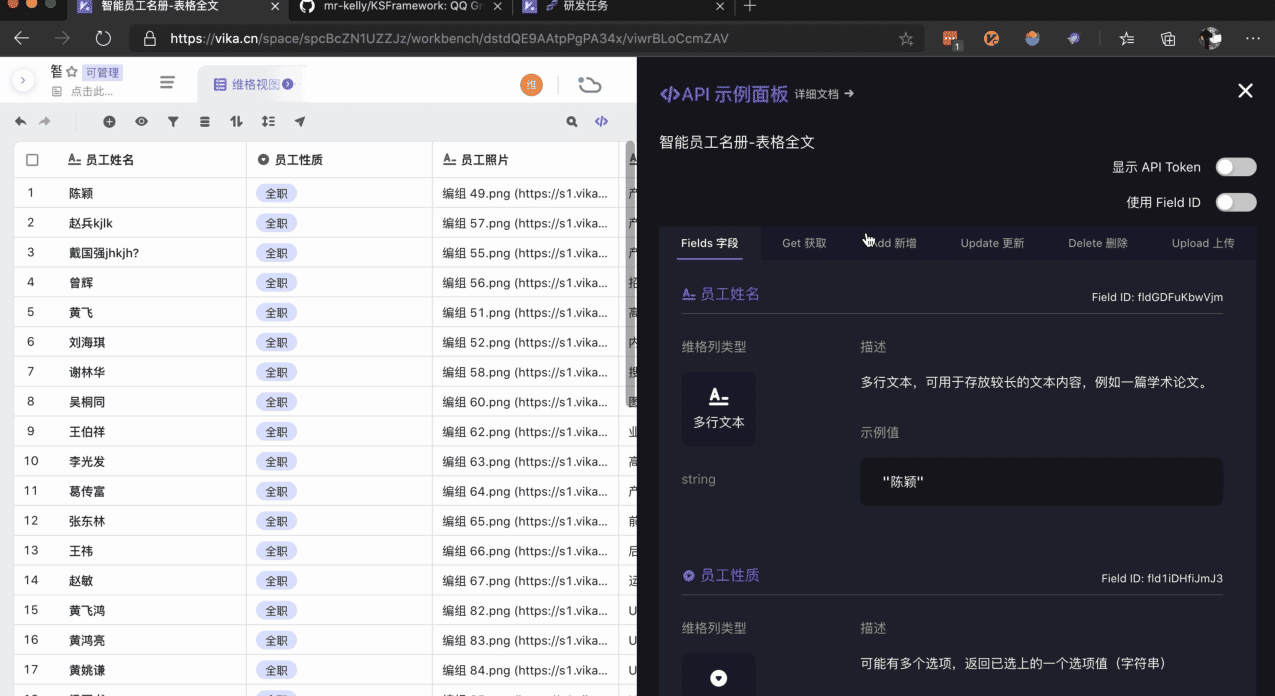1275x696 pixels.
Task: Open the browser collections icon
Action: 1168,39
